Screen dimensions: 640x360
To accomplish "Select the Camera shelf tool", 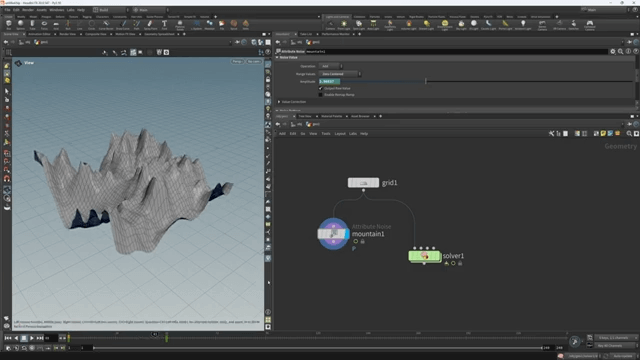I will [x=330, y=25].
